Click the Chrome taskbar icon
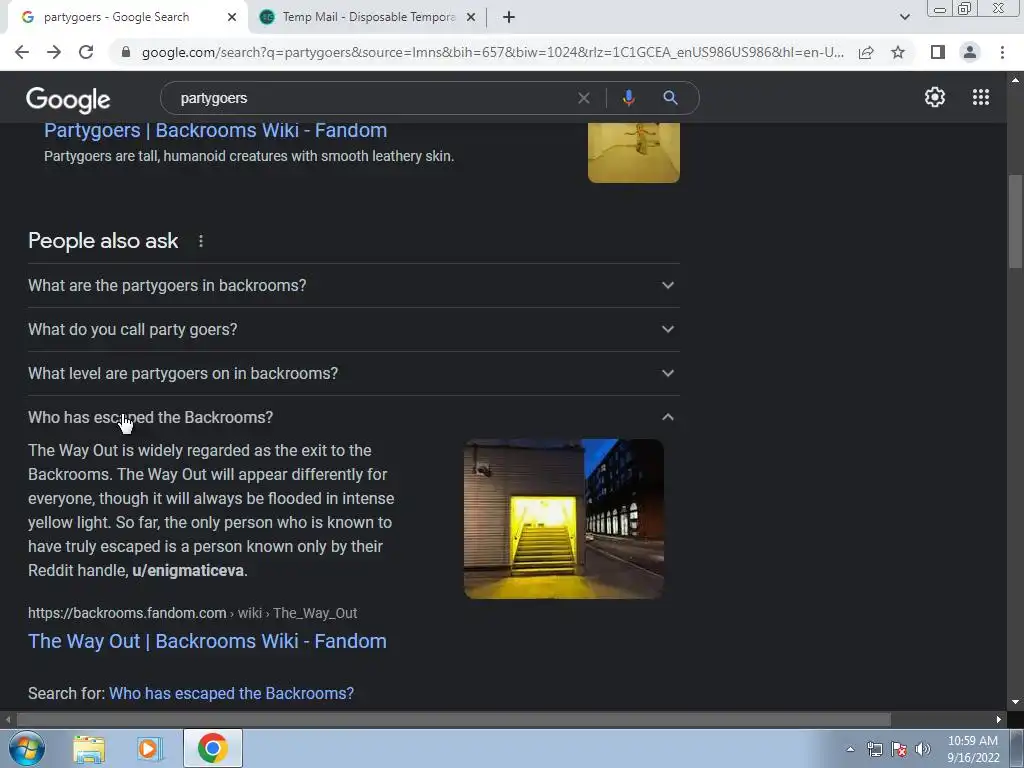 (212, 748)
